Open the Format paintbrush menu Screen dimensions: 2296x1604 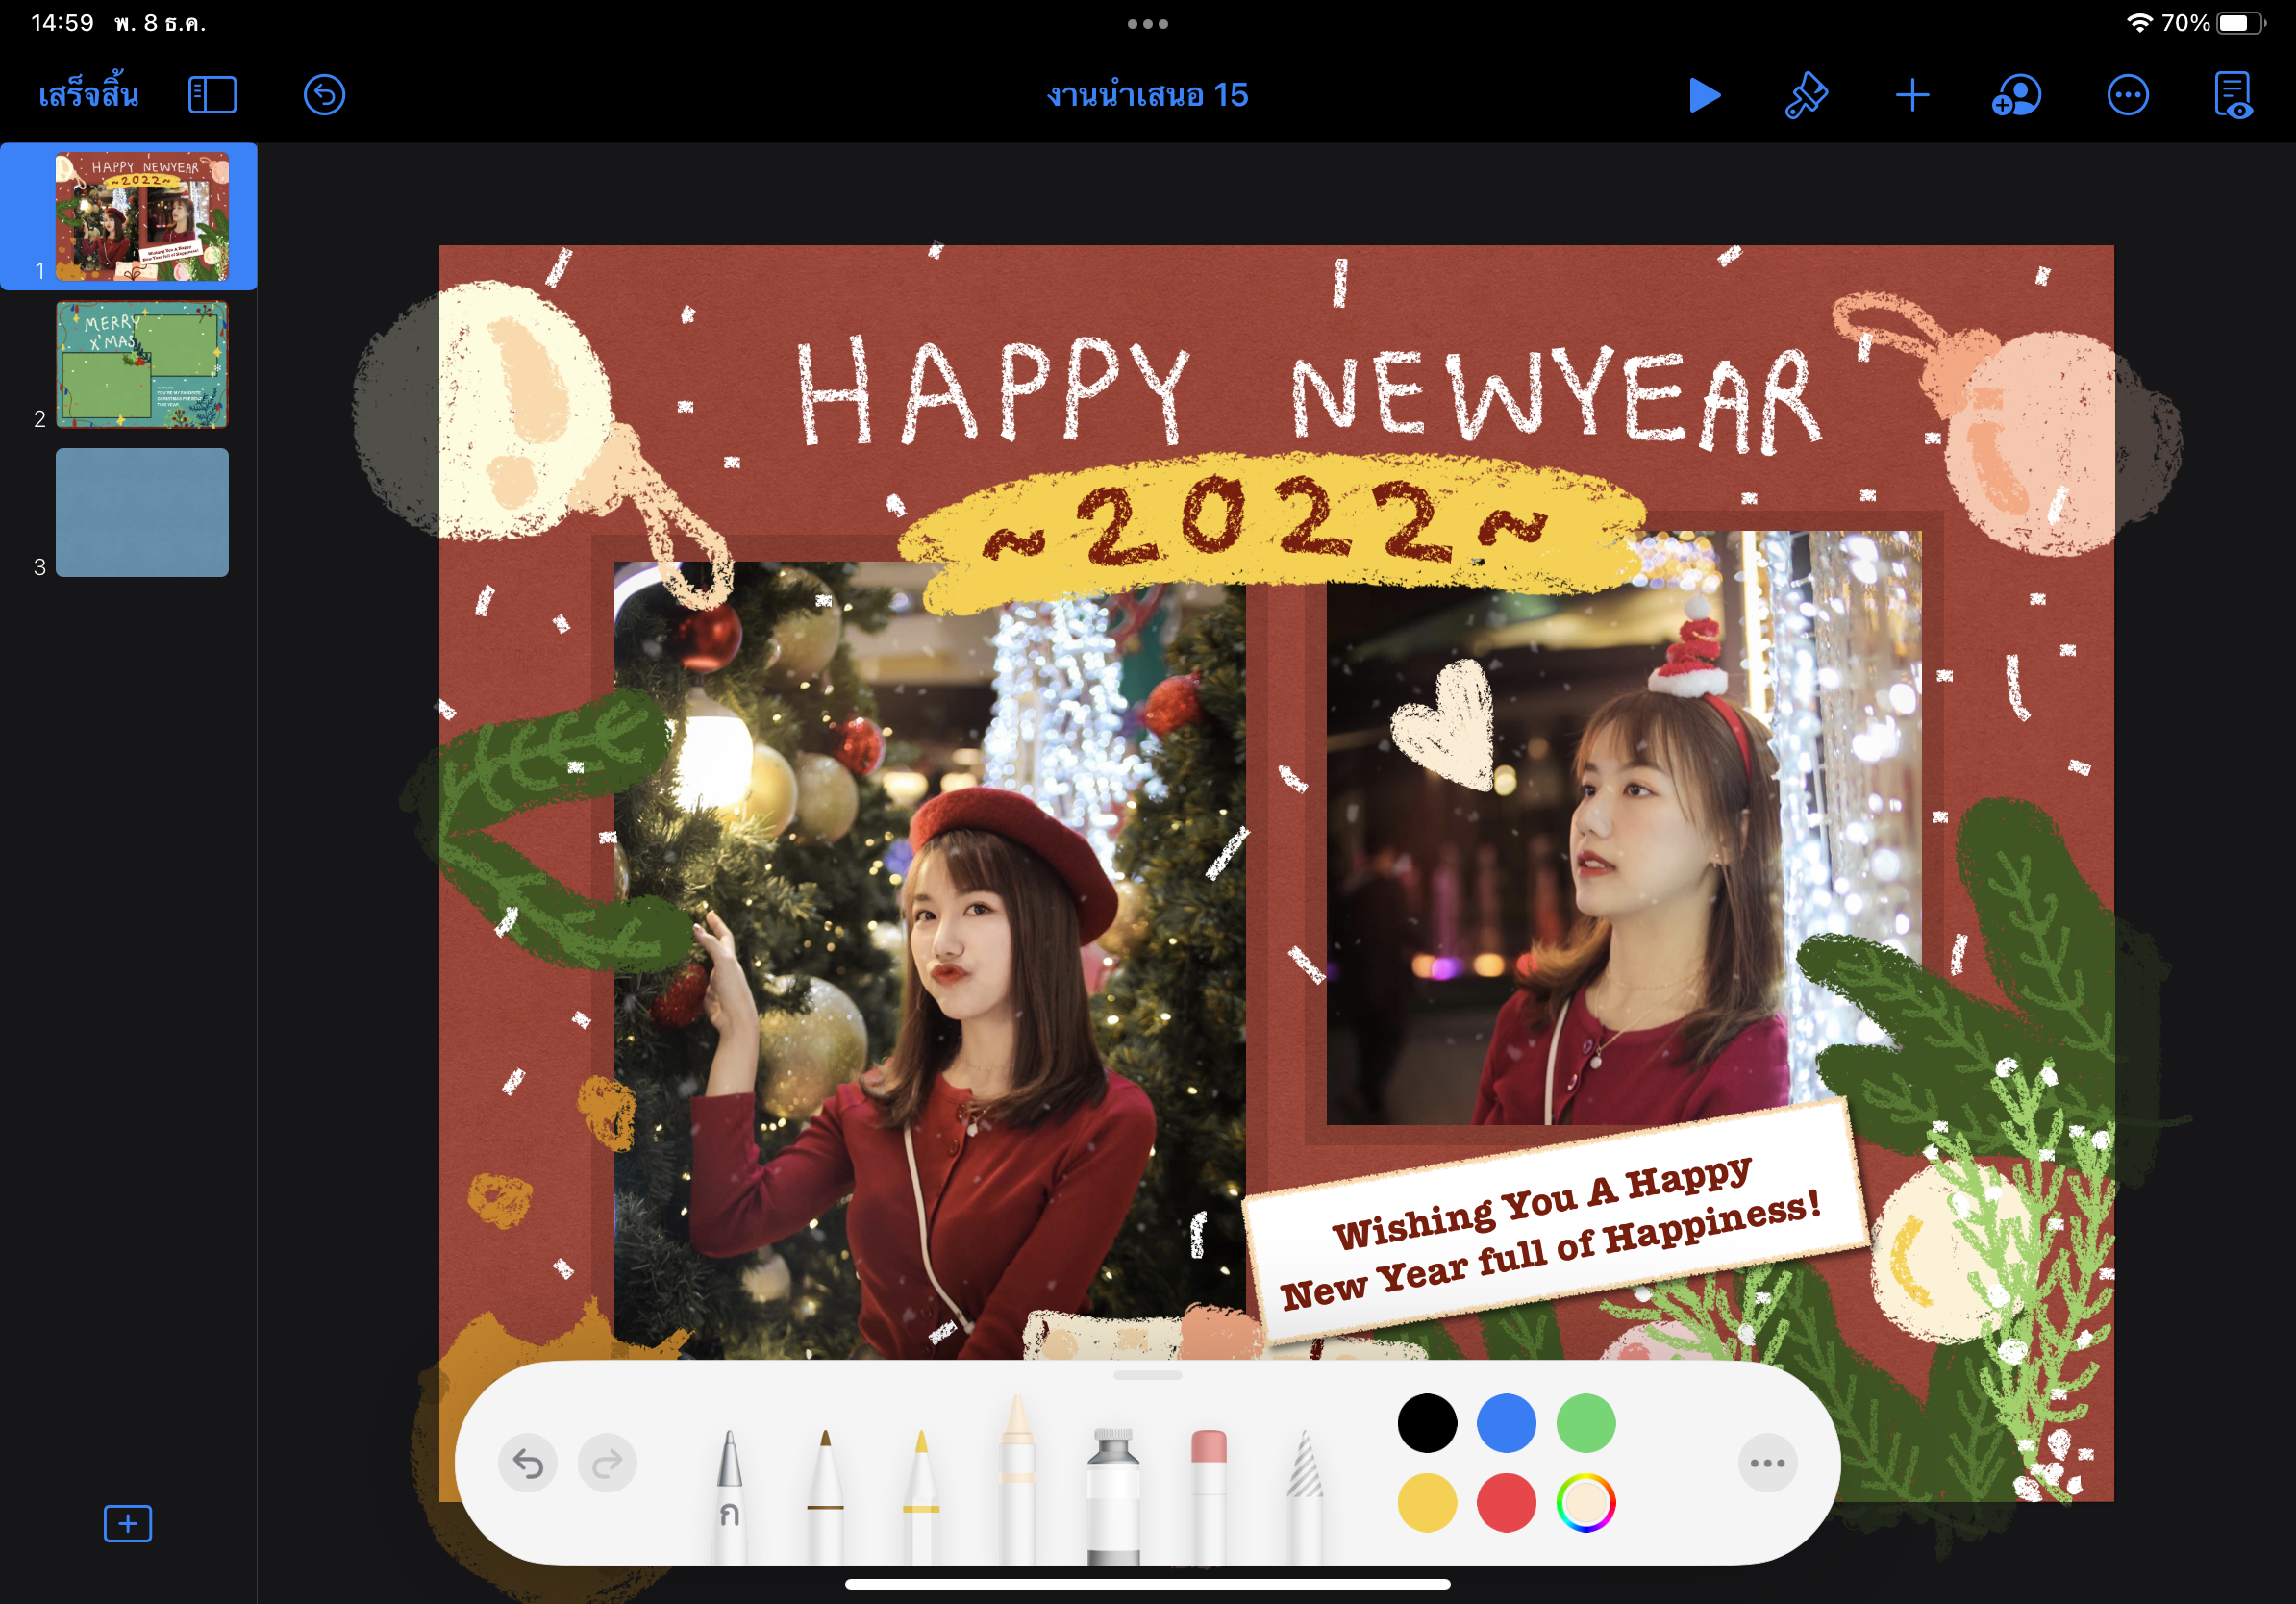1806,95
